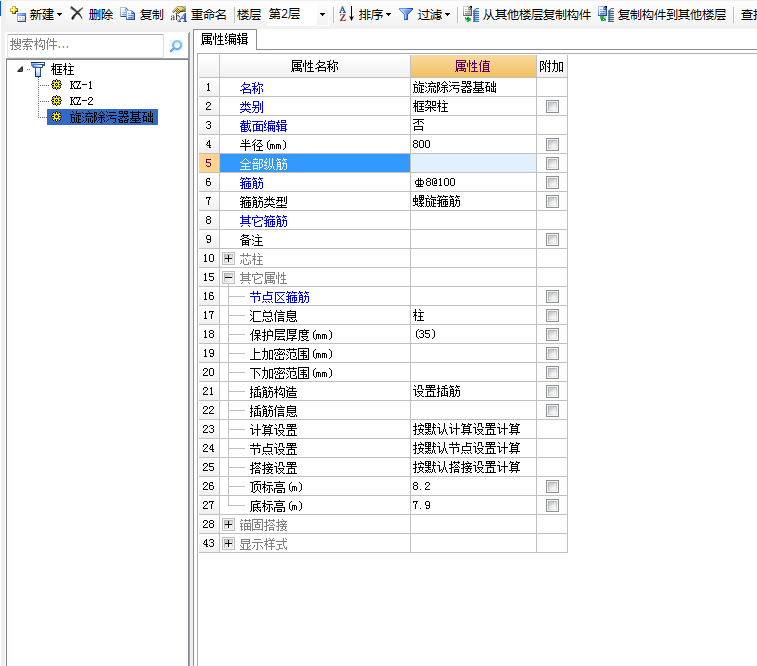Click the 节点区箍筋 property link
The width and height of the screenshot is (757, 666).
coord(280,297)
